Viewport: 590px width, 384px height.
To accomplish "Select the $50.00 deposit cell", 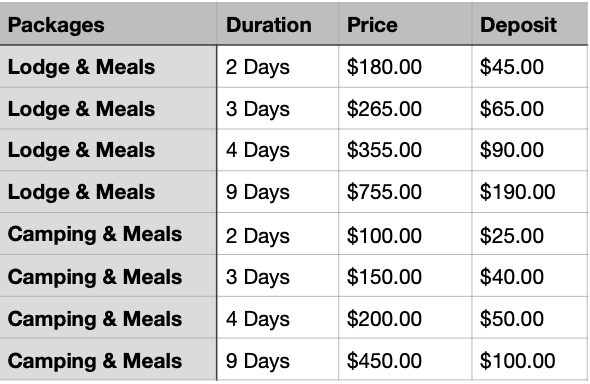I will 530,318.
